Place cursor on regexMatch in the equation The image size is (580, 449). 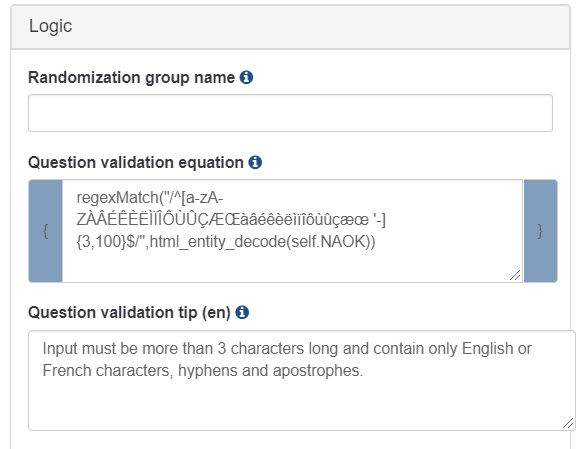coord(117,198)
